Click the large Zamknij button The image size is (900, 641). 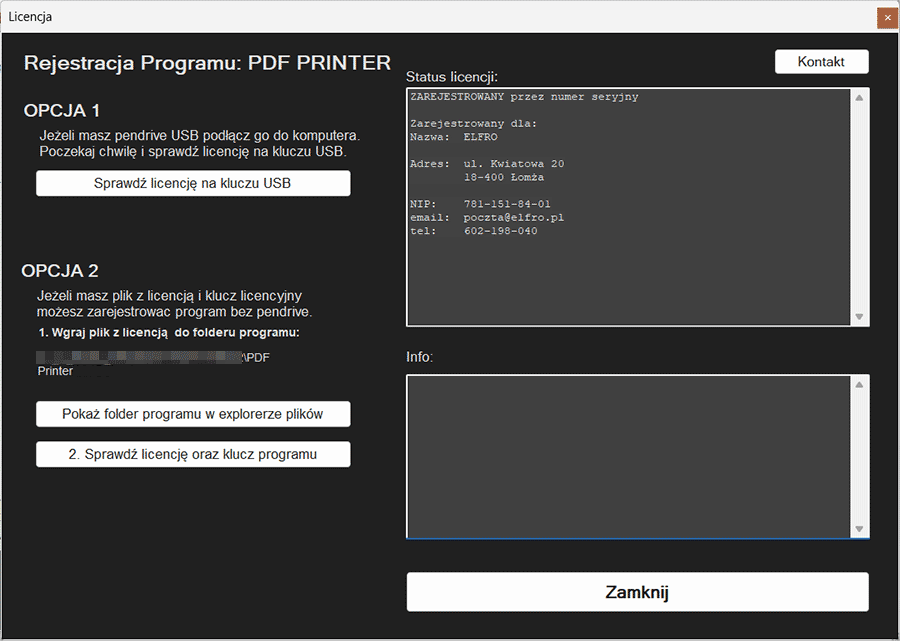(x=637, y=592)
